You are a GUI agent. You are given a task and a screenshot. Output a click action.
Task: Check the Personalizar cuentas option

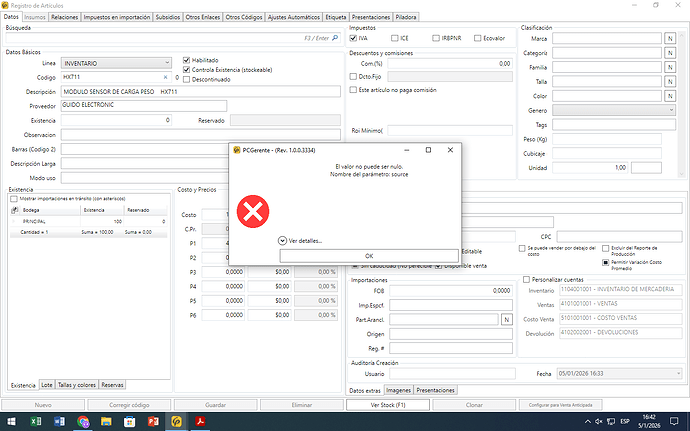[x=527, y=279]
